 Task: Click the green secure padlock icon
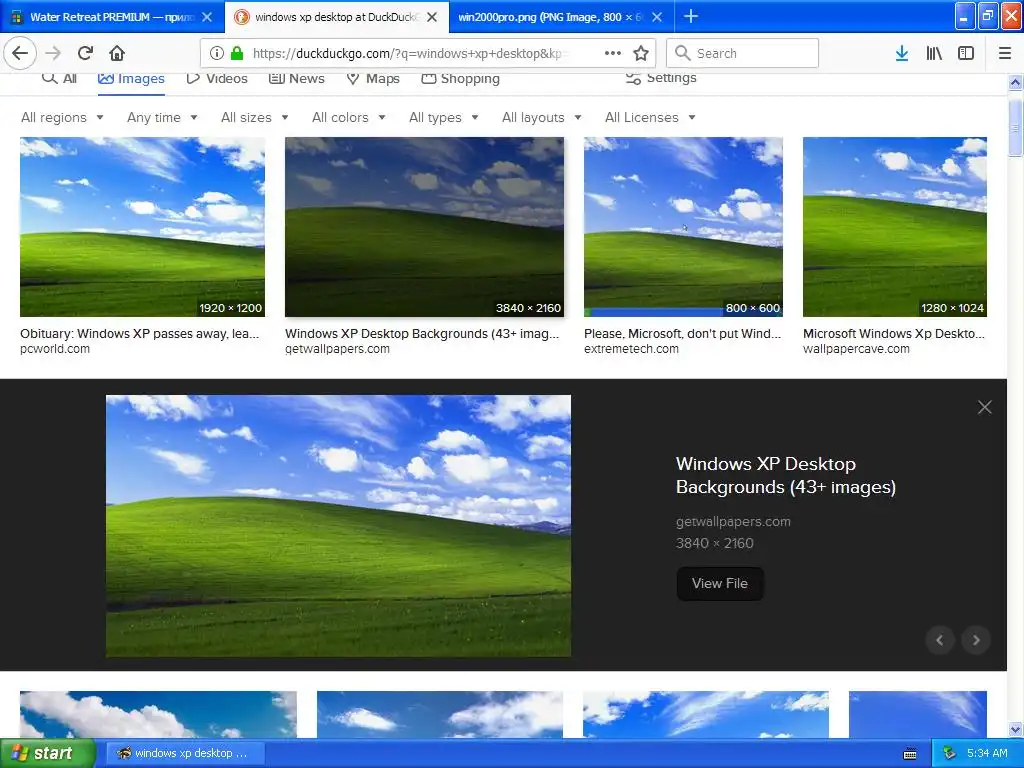237,53
